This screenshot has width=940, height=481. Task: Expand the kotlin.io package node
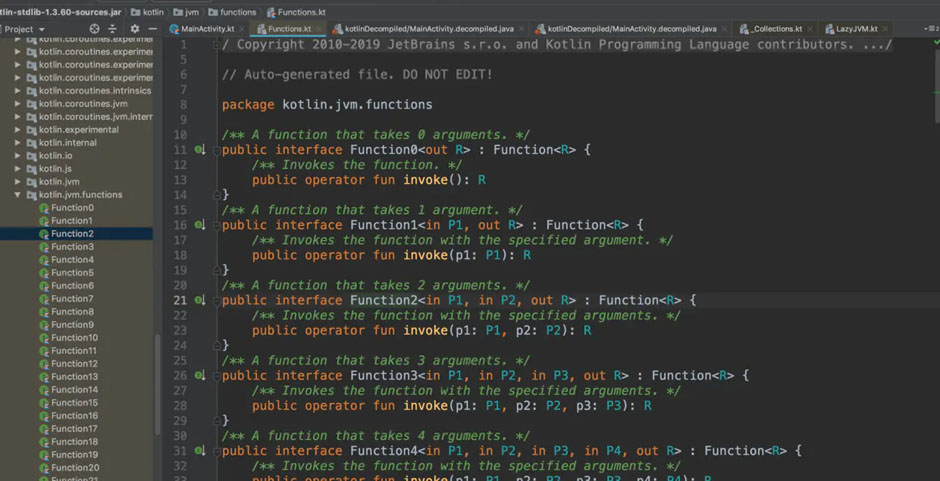pyautogui.click(x=18, y=156)
